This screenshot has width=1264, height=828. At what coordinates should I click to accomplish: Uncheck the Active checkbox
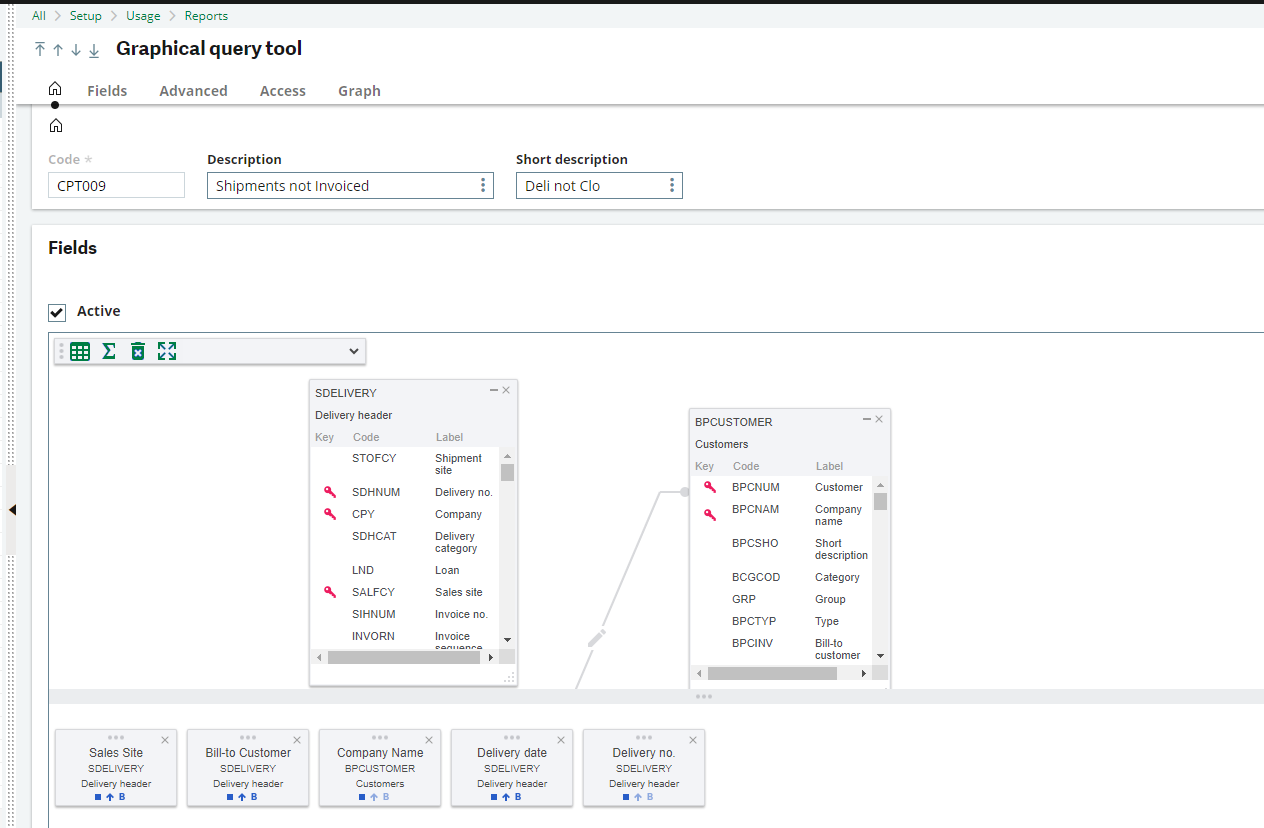click(57, 311)
